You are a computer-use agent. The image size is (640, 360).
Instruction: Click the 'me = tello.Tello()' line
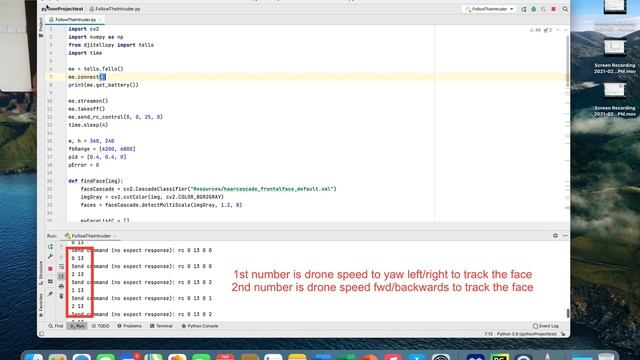click(96, 69)
